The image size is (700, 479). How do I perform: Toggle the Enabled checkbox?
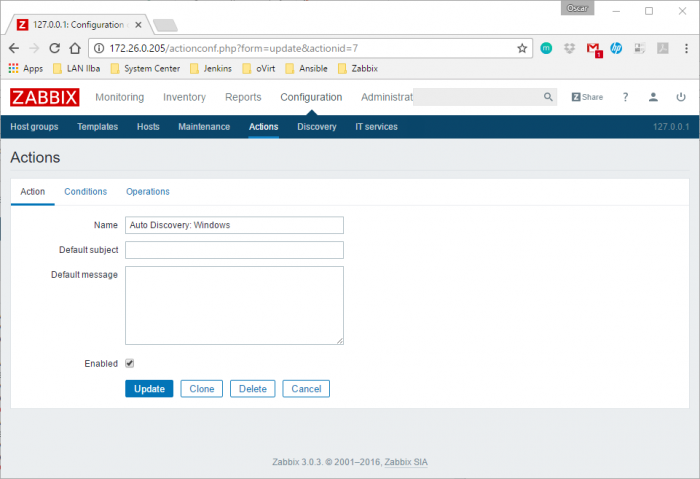(129, 363)
